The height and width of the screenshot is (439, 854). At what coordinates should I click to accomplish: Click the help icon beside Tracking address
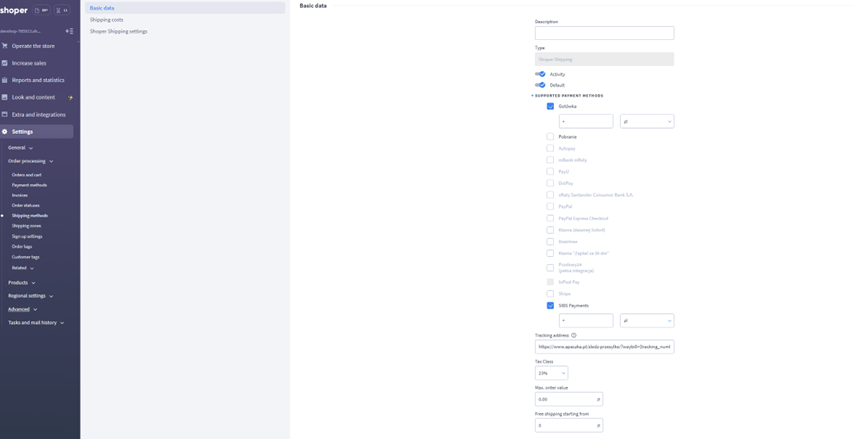(573, 335)
